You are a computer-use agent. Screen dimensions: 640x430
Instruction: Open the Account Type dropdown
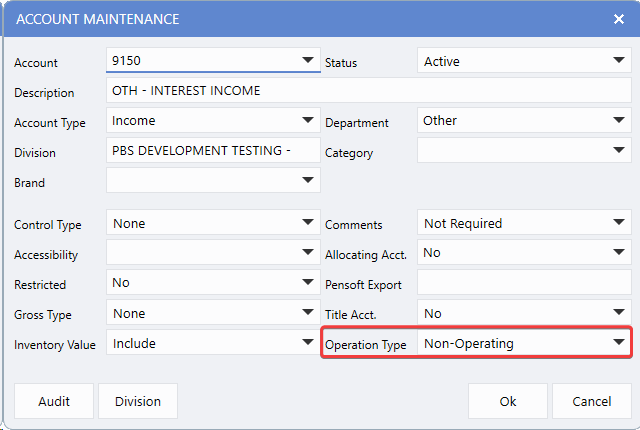pyautogui.click(x=308, y=121)
